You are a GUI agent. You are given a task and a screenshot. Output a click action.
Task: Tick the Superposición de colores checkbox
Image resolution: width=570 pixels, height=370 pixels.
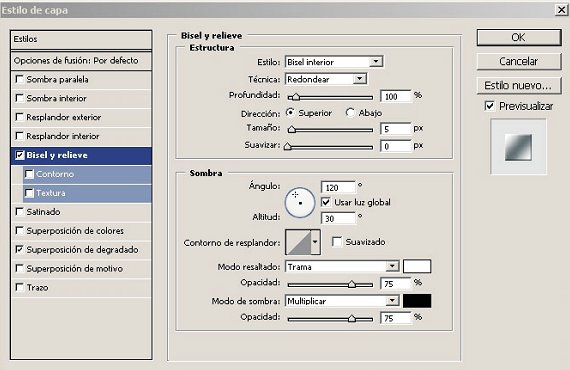(x=19, y=230)
